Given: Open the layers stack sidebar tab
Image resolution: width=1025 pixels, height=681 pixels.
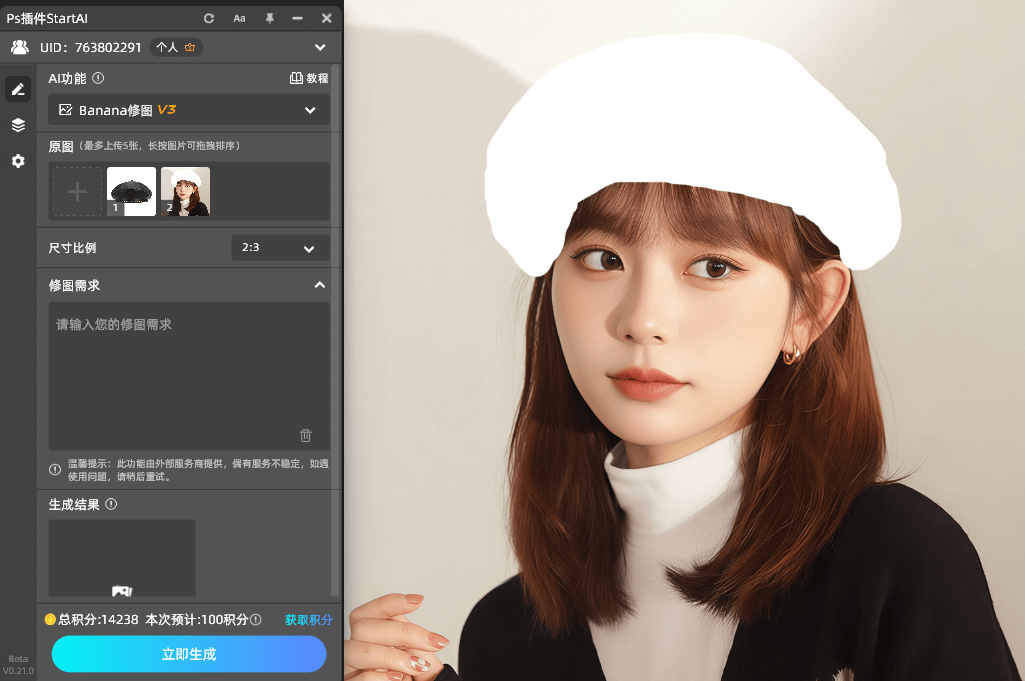Looking at the screenshot, I should 18,125.
